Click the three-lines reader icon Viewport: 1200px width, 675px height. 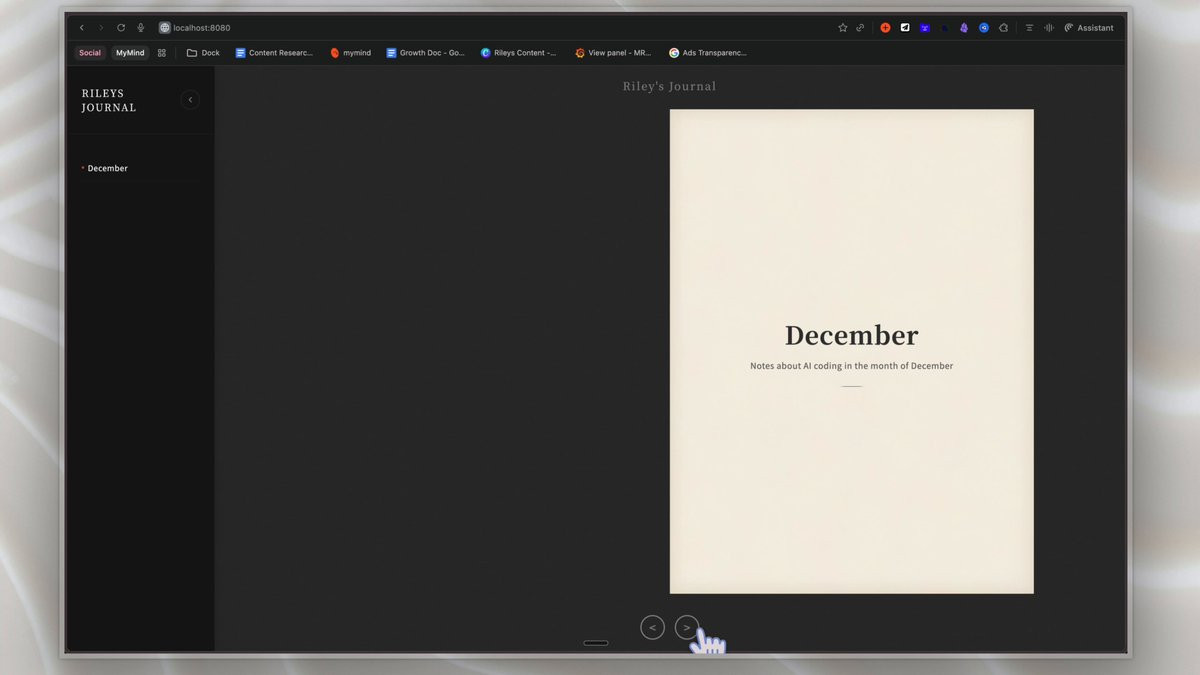coord(1029,28)
